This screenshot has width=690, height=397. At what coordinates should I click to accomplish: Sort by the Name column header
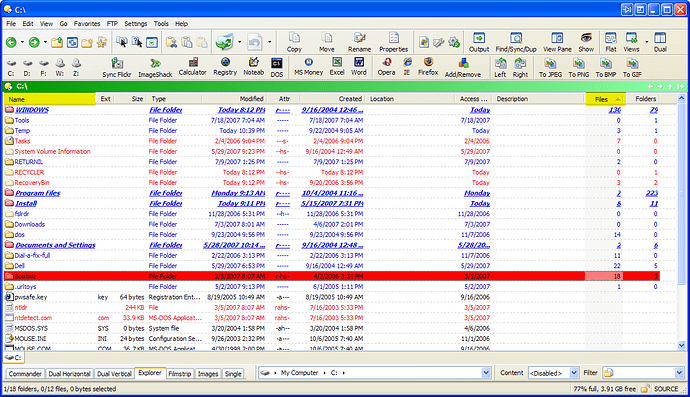click(x=50, y=99)
